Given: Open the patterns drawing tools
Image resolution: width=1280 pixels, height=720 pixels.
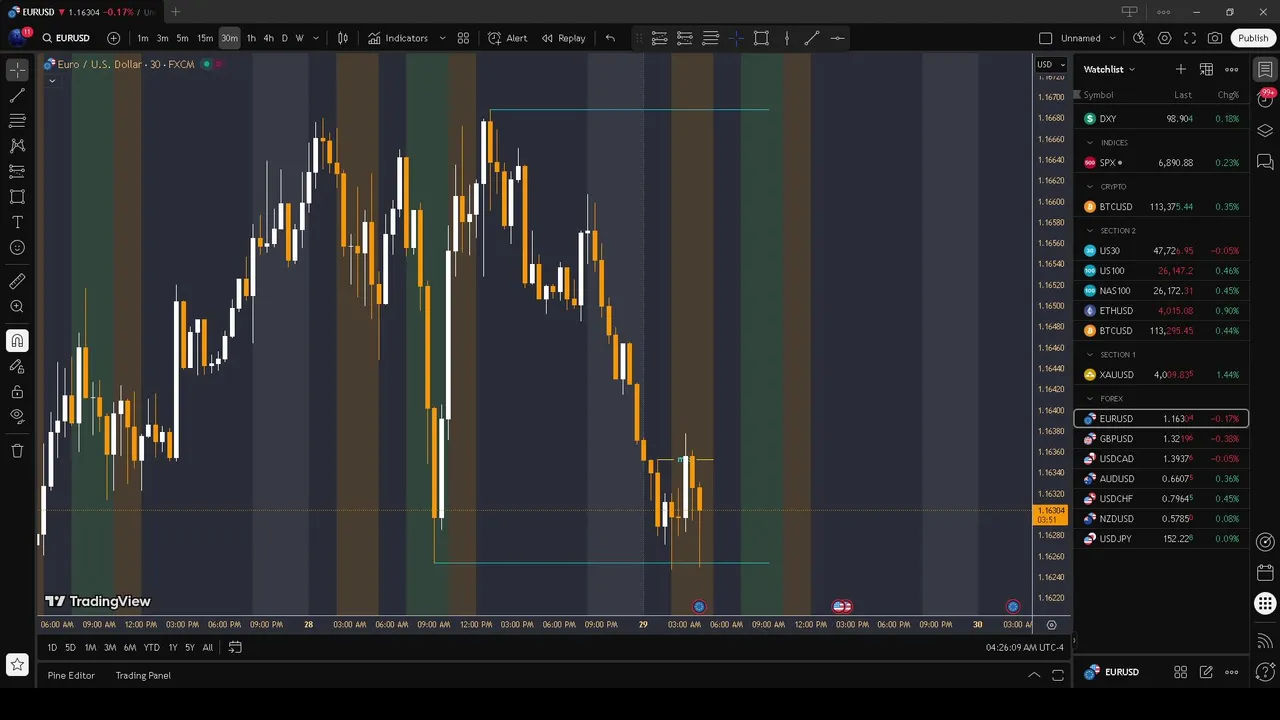Looking at the screenshot, I should pos(17,146).
